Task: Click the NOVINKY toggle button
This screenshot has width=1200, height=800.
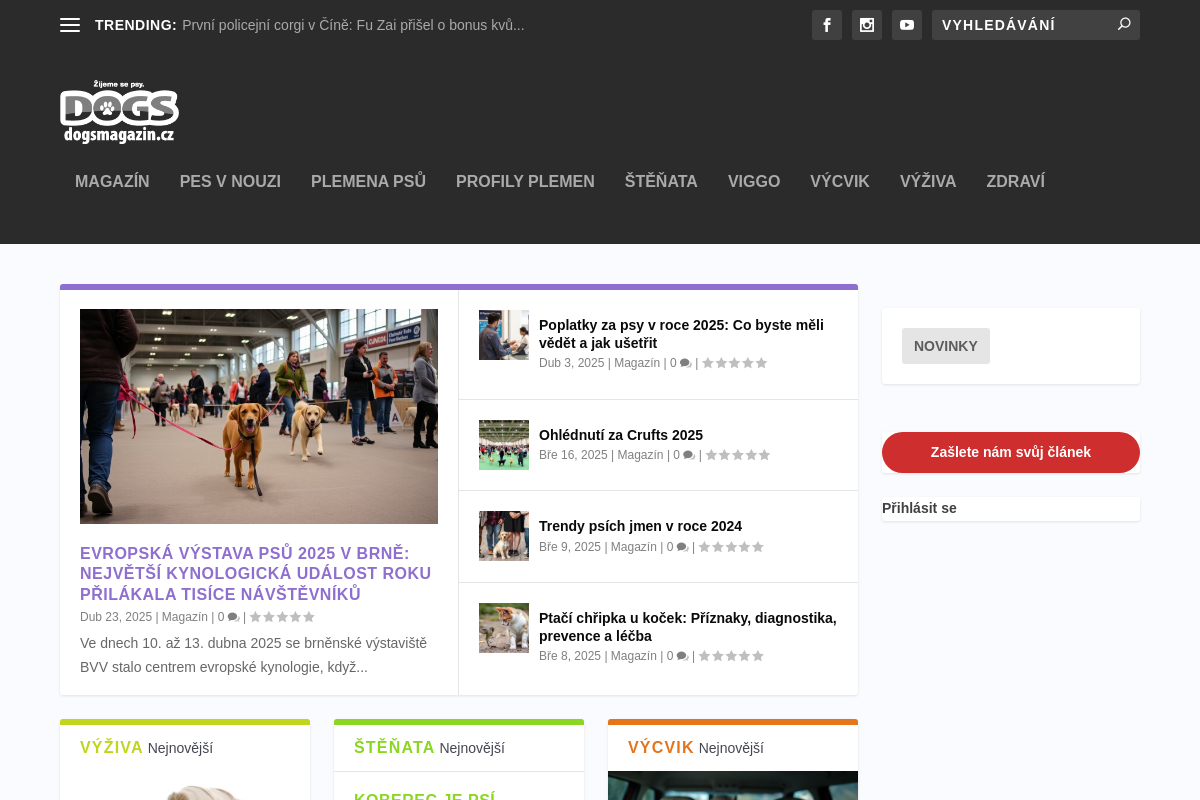Action: [945, 345]
